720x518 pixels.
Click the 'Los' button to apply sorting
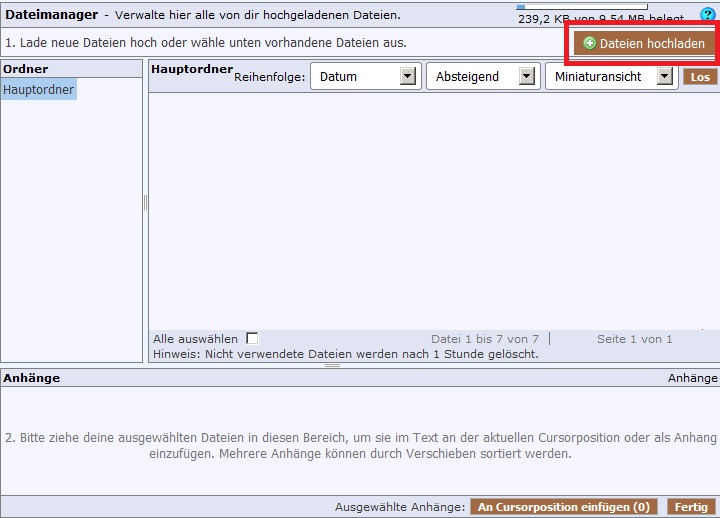pos(700,77)
